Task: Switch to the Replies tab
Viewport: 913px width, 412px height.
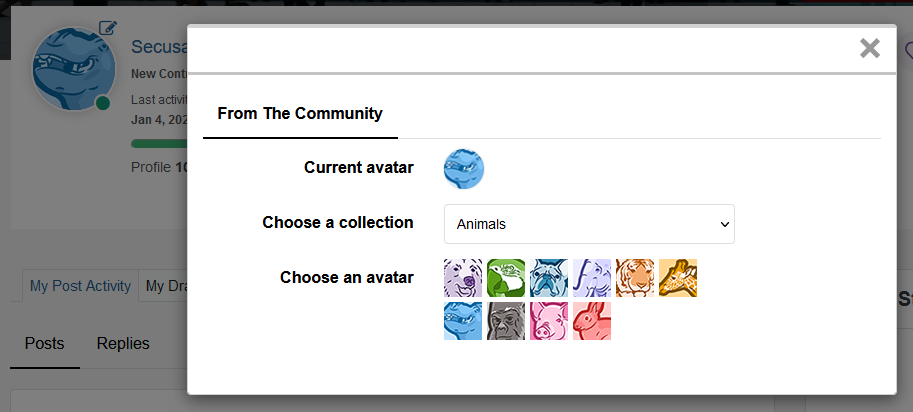Action: point(123,344)
